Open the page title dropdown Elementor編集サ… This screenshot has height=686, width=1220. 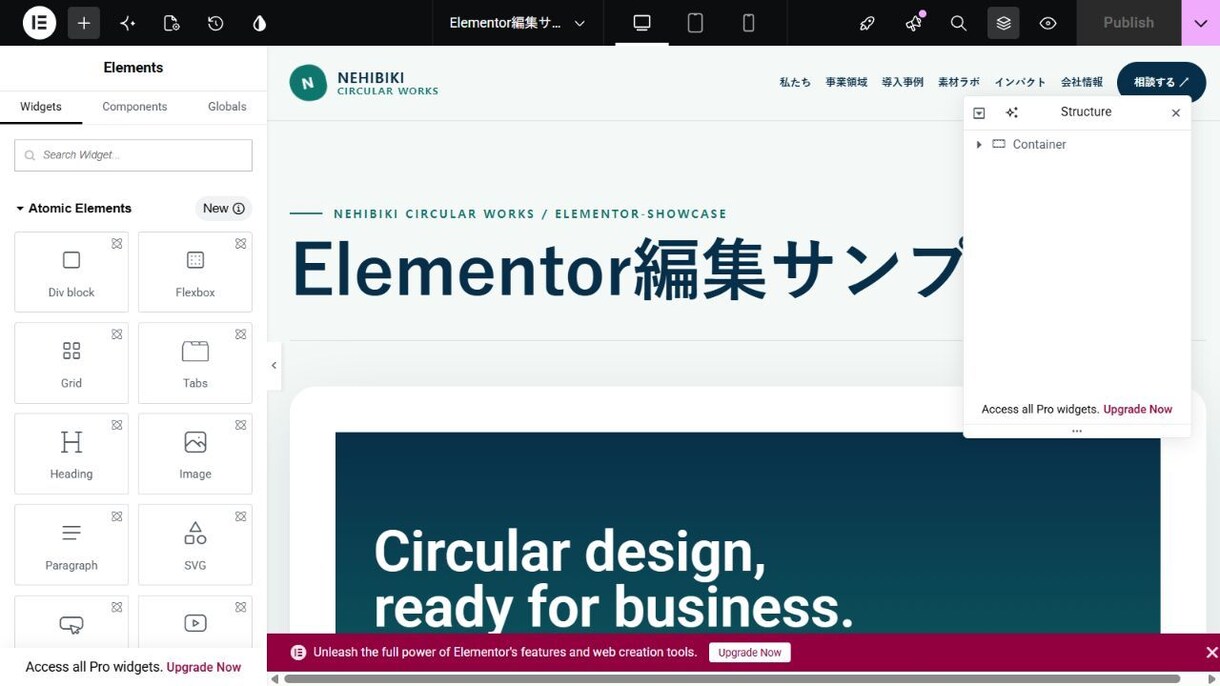click(517, 22)
